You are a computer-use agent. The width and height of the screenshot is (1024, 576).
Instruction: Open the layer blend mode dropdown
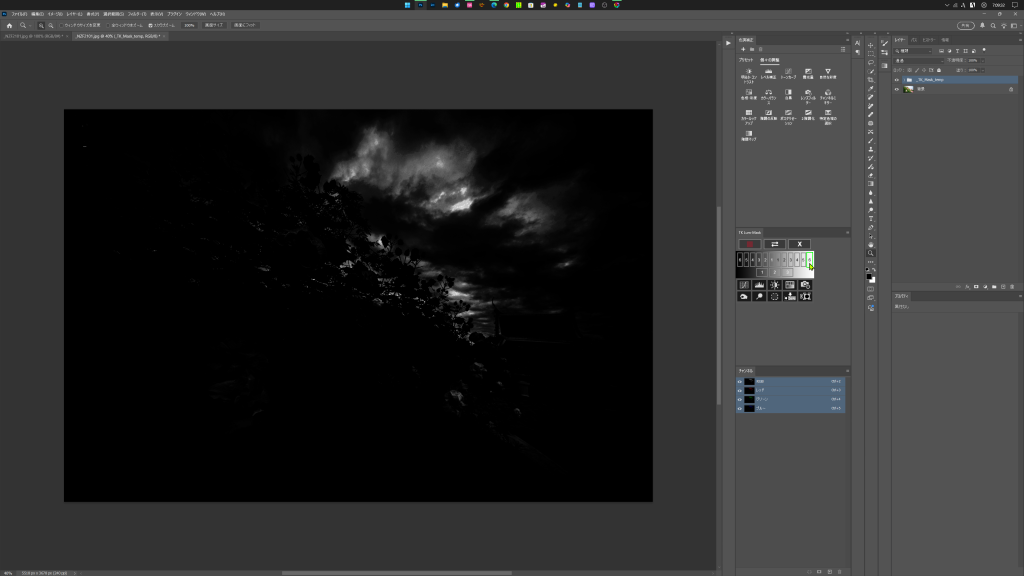(917, 60)
